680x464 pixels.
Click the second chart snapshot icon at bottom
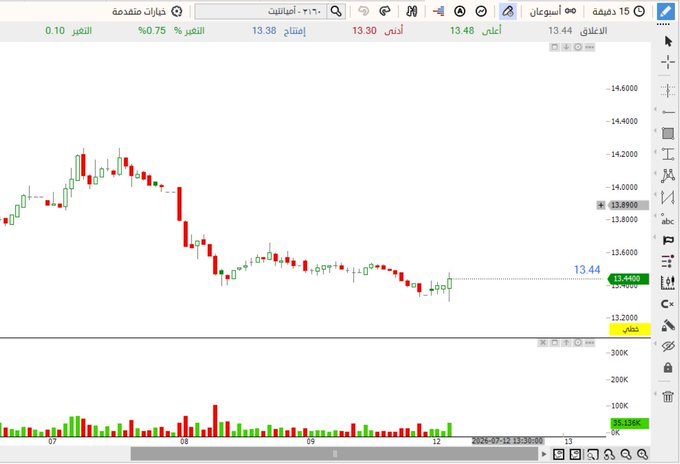(575, 454)
